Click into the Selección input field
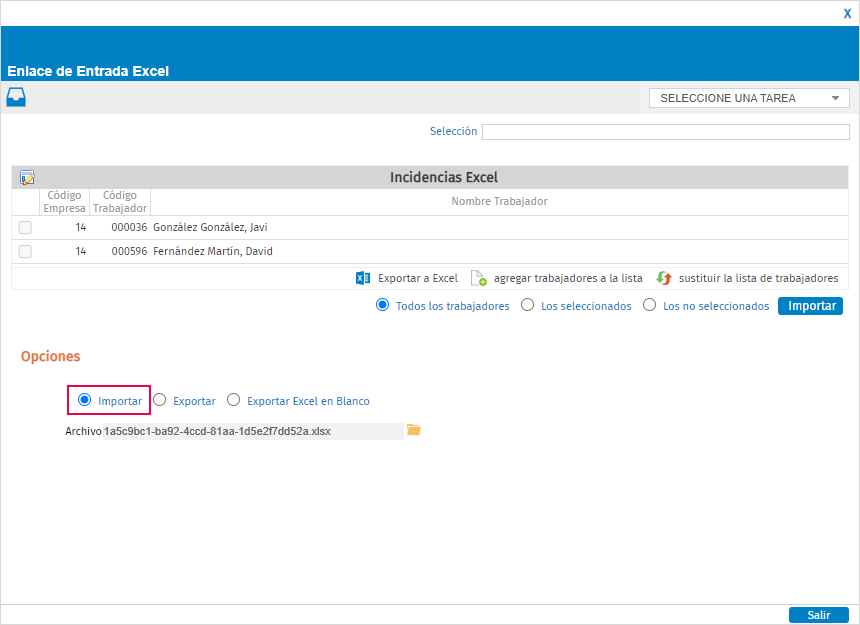 pos(666,132)
